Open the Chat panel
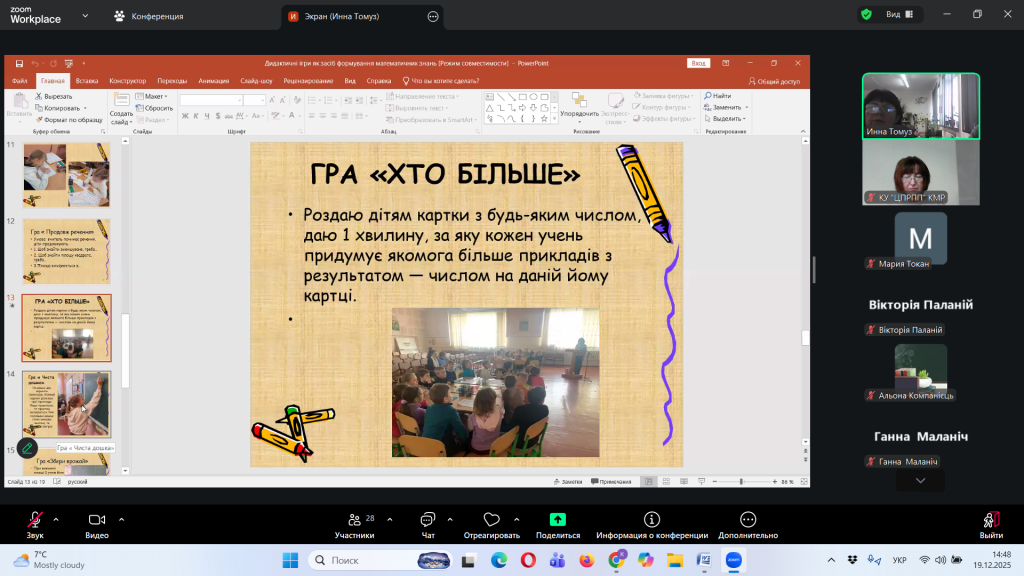 point(428,520)
